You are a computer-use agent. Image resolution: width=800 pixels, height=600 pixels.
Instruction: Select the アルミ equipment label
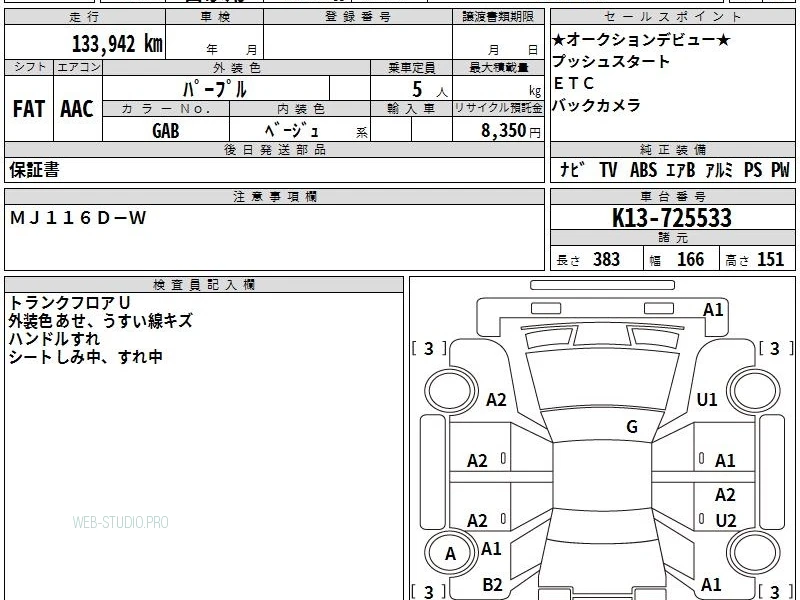tap(719, 169)
